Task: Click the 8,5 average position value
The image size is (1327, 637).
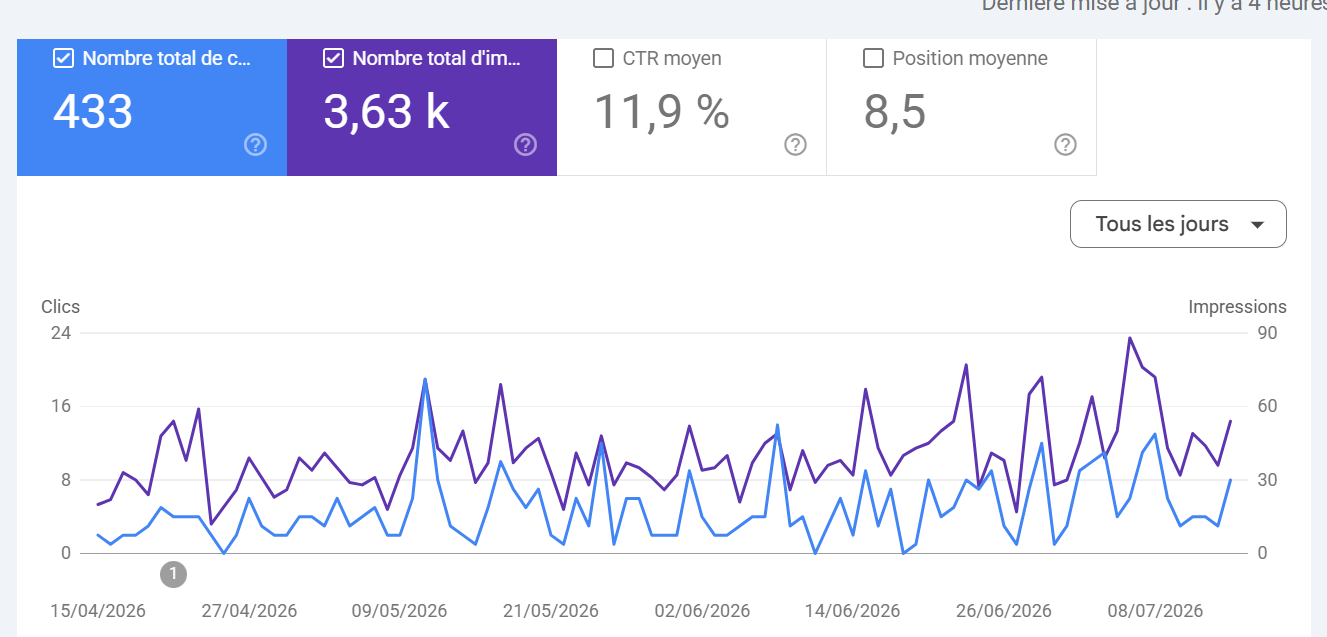Action: (895, 111)
